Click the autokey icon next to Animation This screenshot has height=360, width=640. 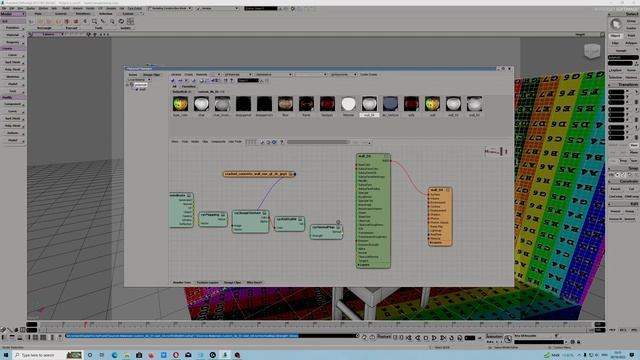coord(508,339)
